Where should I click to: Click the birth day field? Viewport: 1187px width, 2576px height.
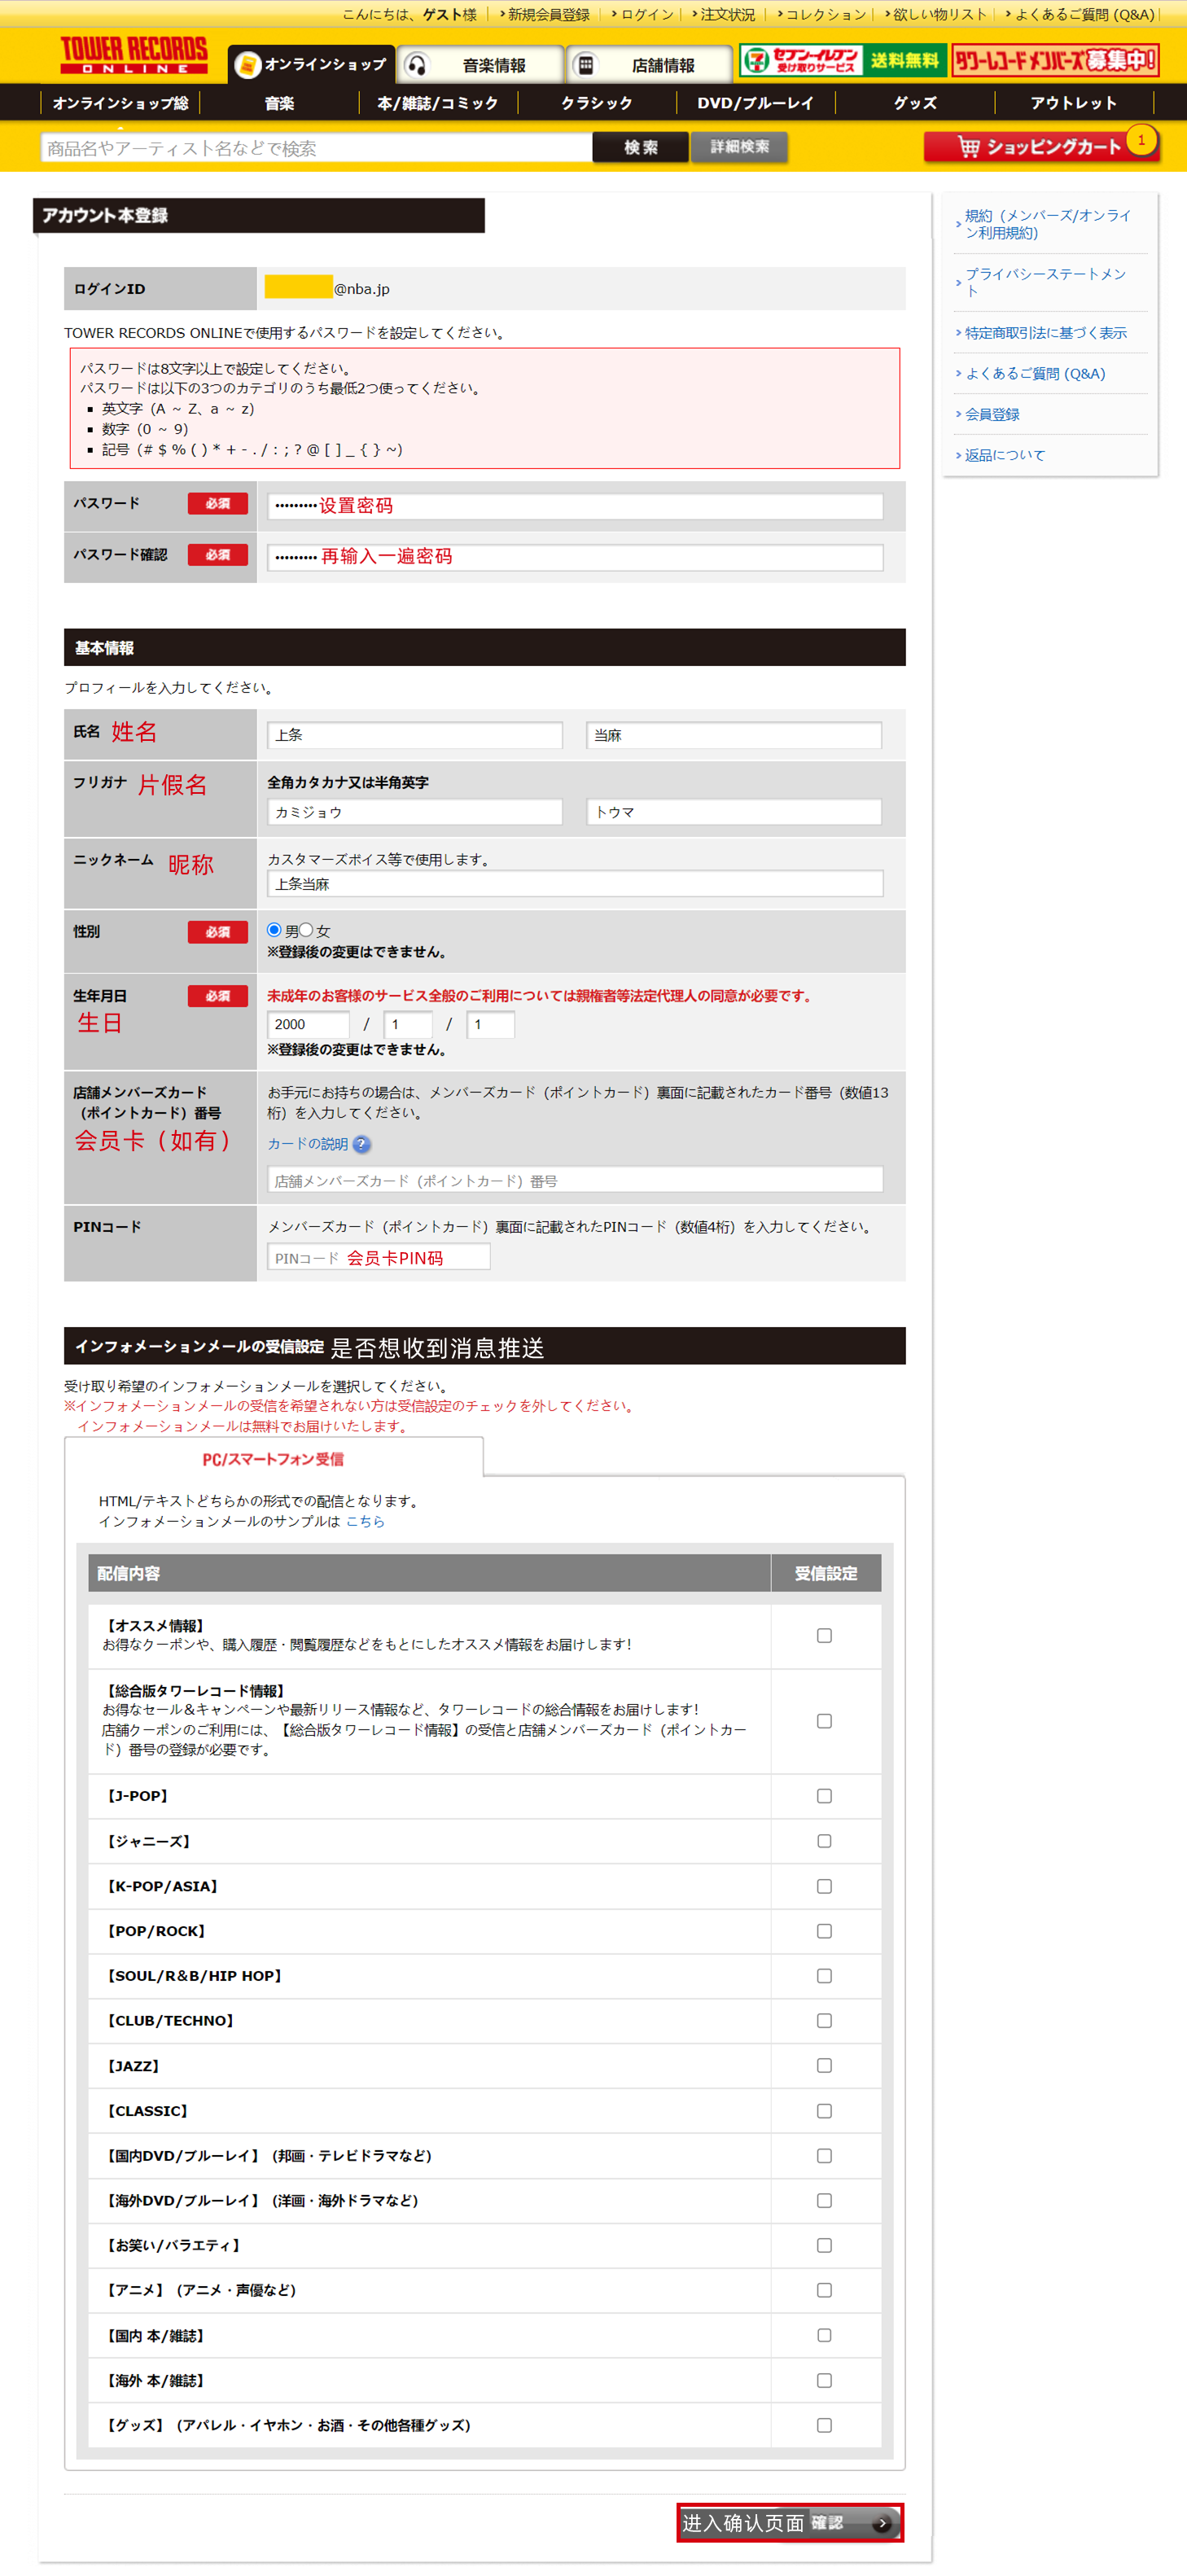coord(491,1024)
